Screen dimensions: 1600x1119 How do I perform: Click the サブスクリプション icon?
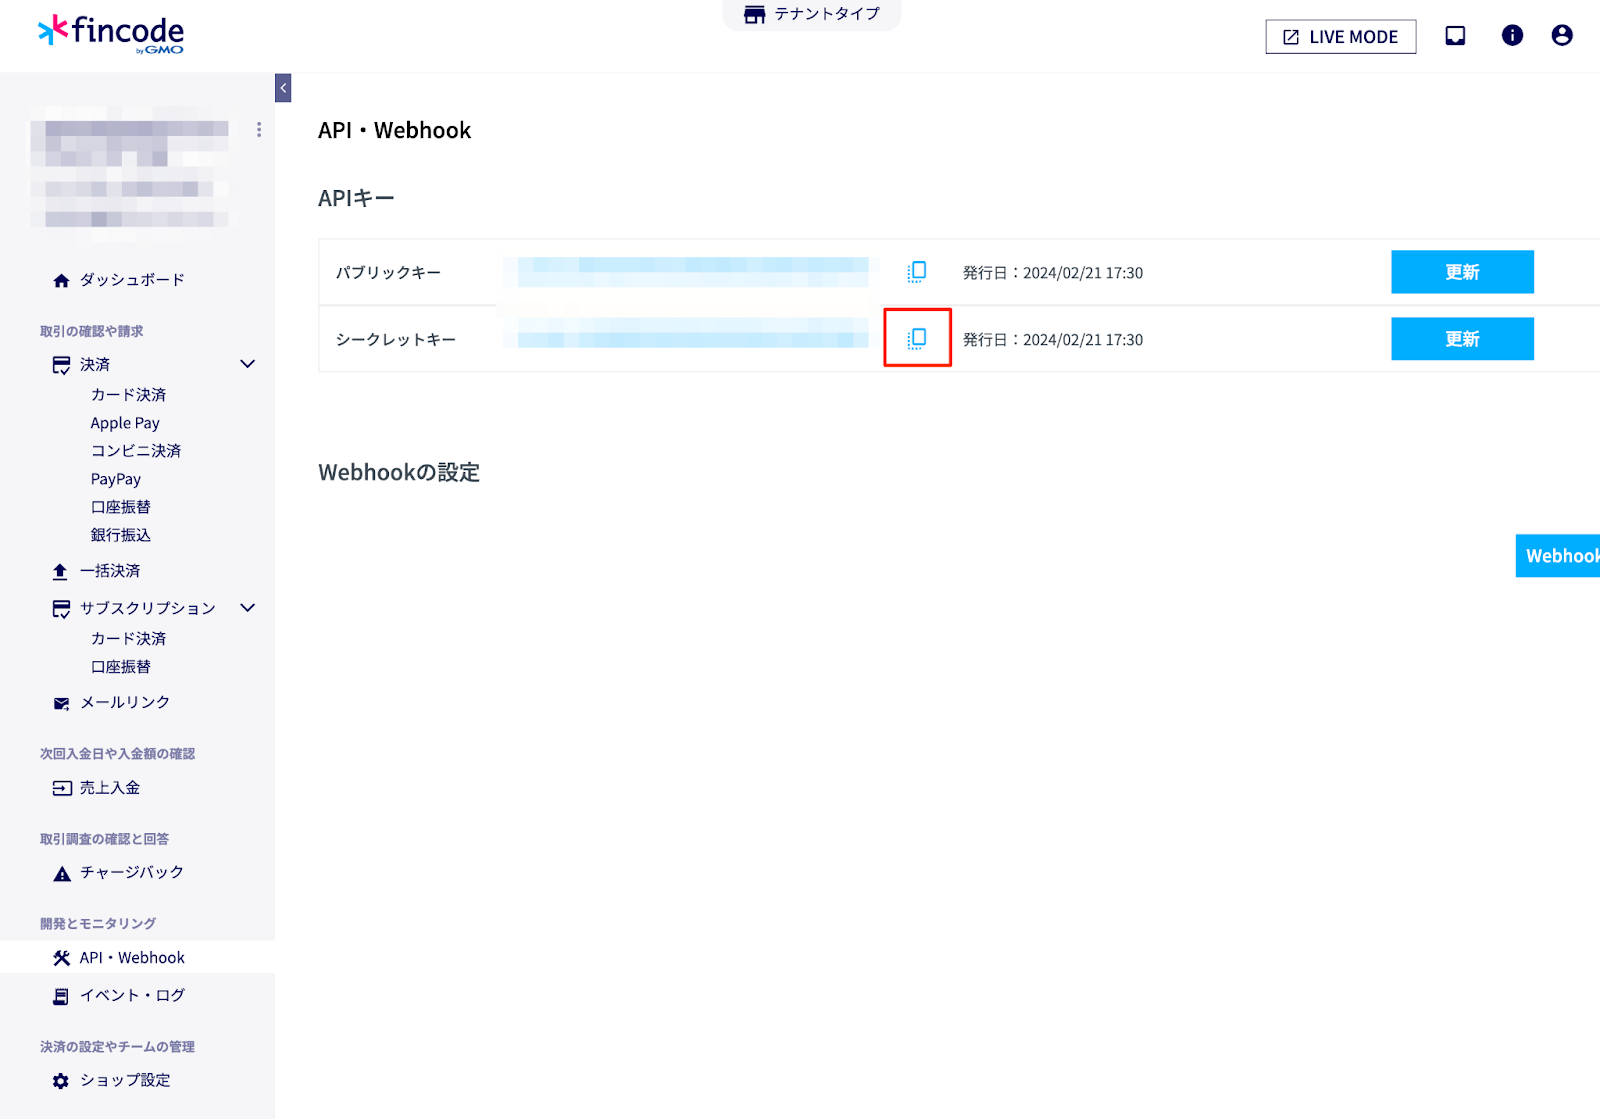coord(61,609)
